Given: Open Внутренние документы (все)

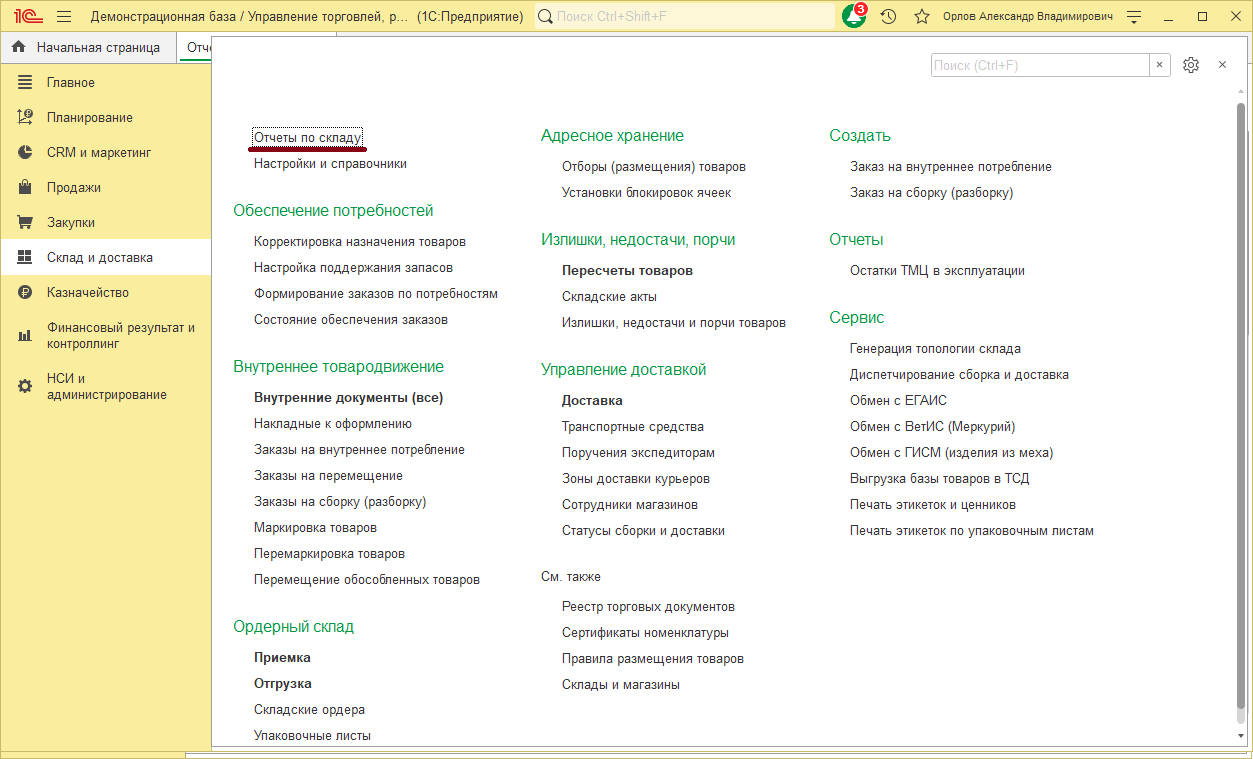Looking at the screenshot, I should tap(348, 398).
